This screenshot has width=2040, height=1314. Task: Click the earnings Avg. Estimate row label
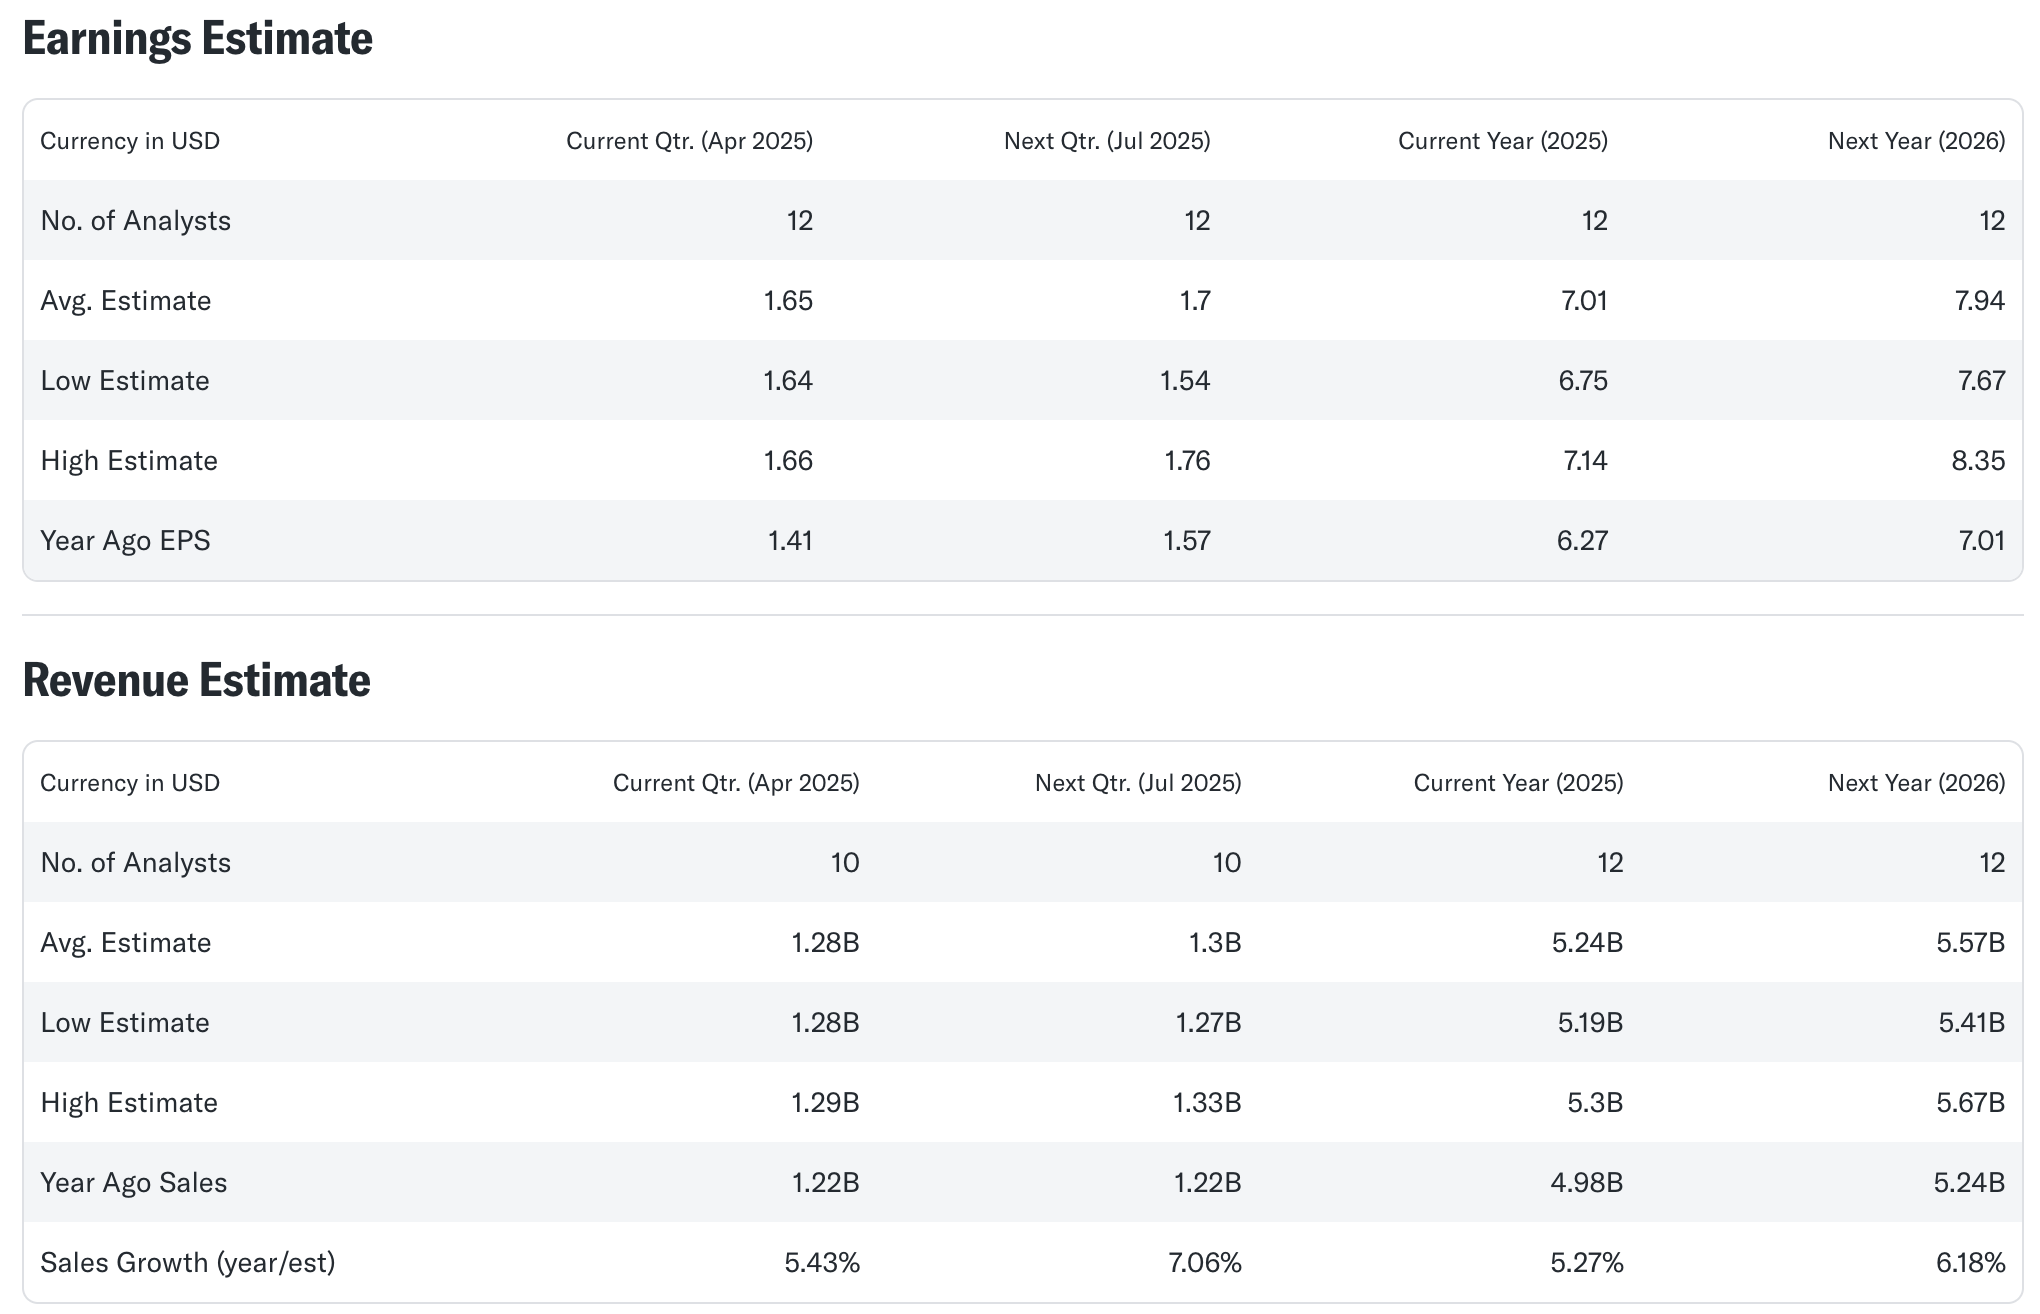pos(126,301)
